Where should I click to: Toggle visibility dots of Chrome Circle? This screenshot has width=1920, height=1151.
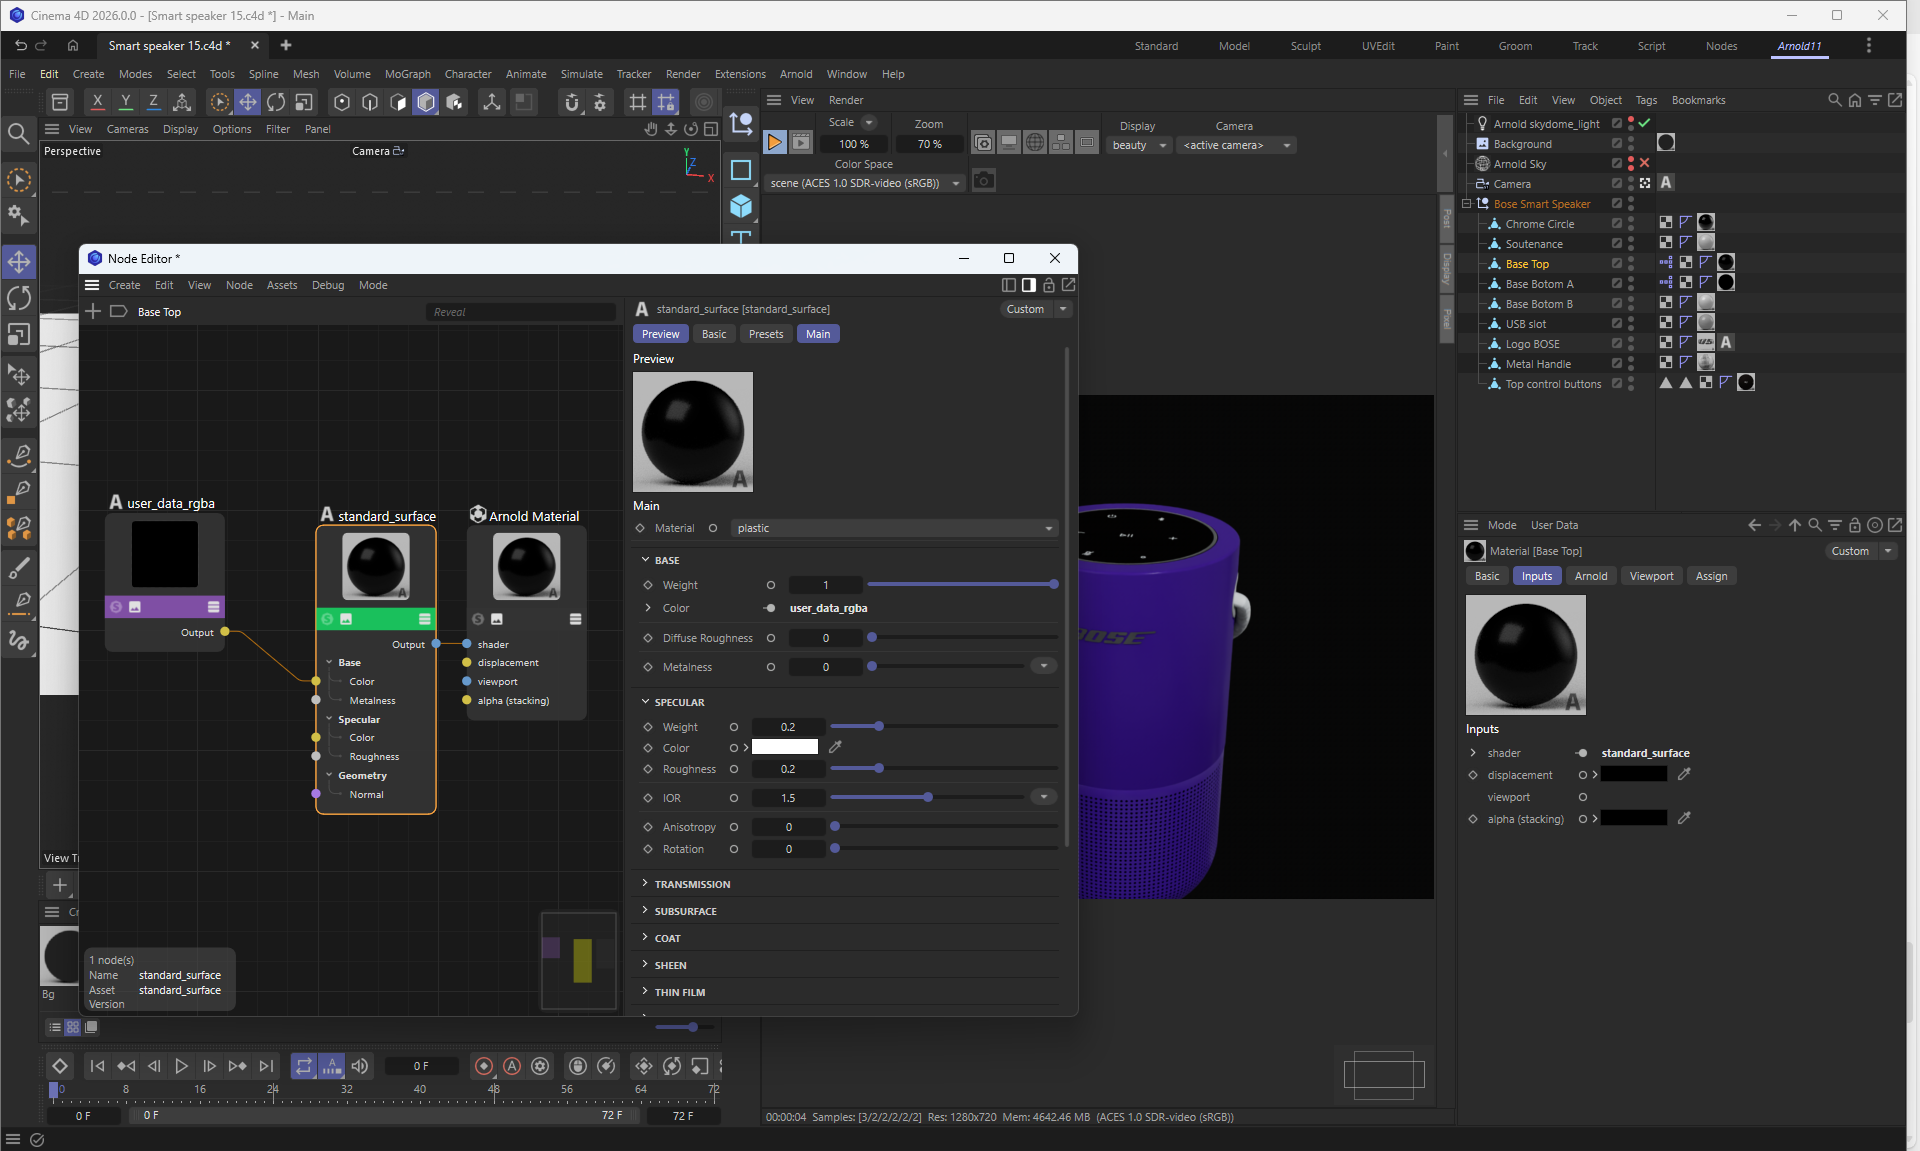[1630, 224]
